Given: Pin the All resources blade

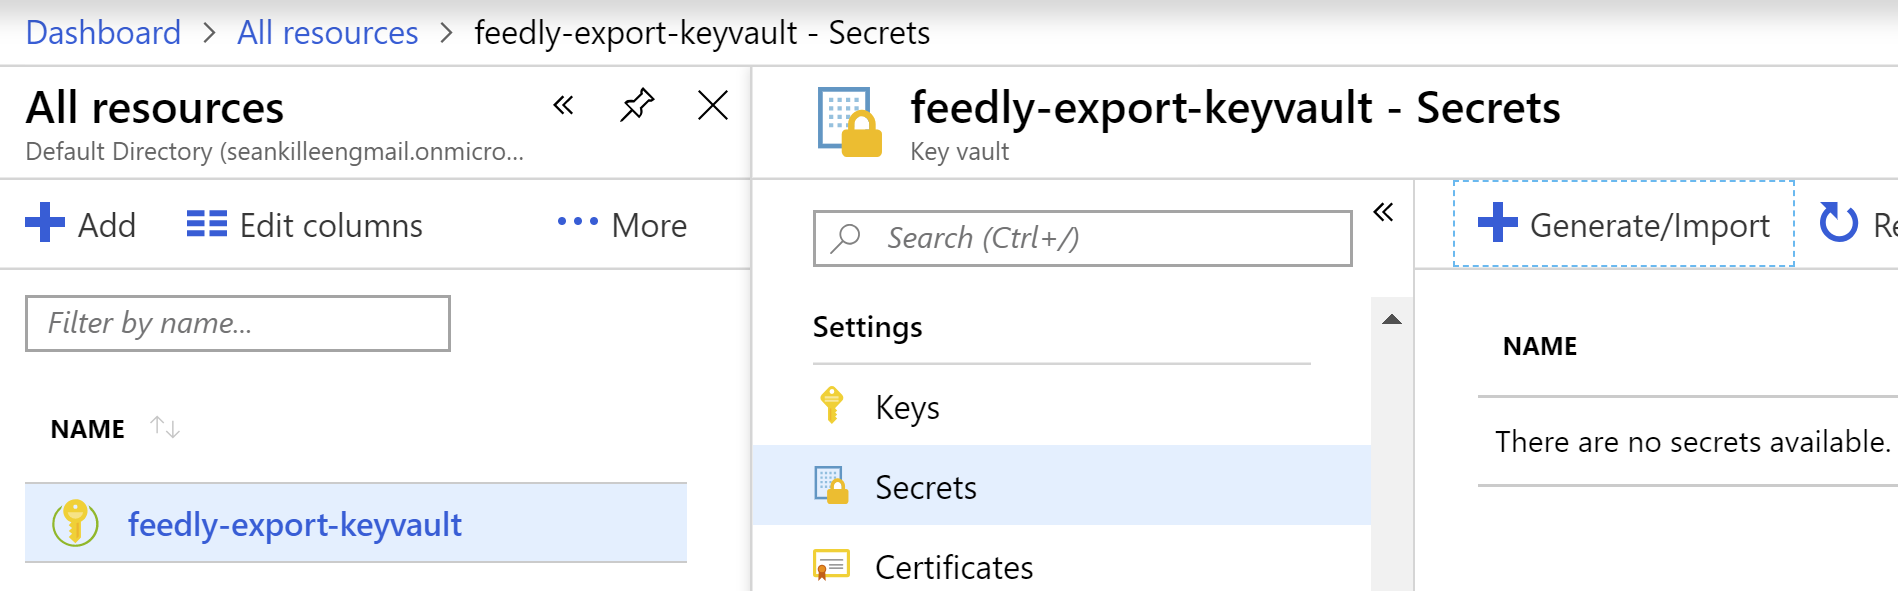Looking at the screenshot, I should pos(637,104).
